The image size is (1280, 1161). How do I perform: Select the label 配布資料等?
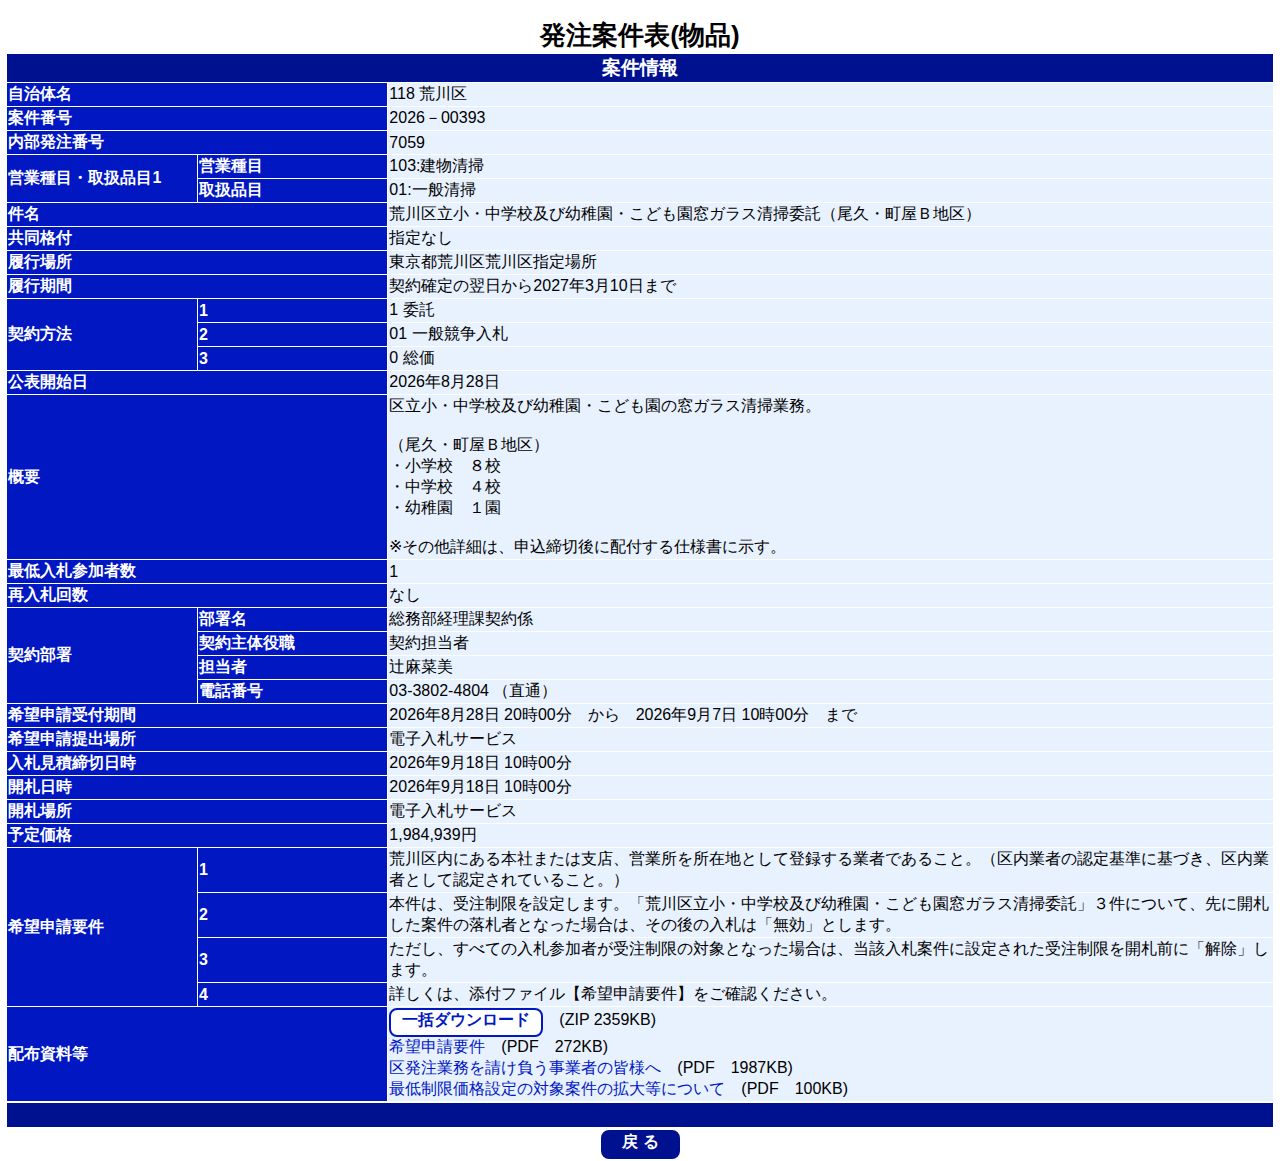click(48, 1054)
